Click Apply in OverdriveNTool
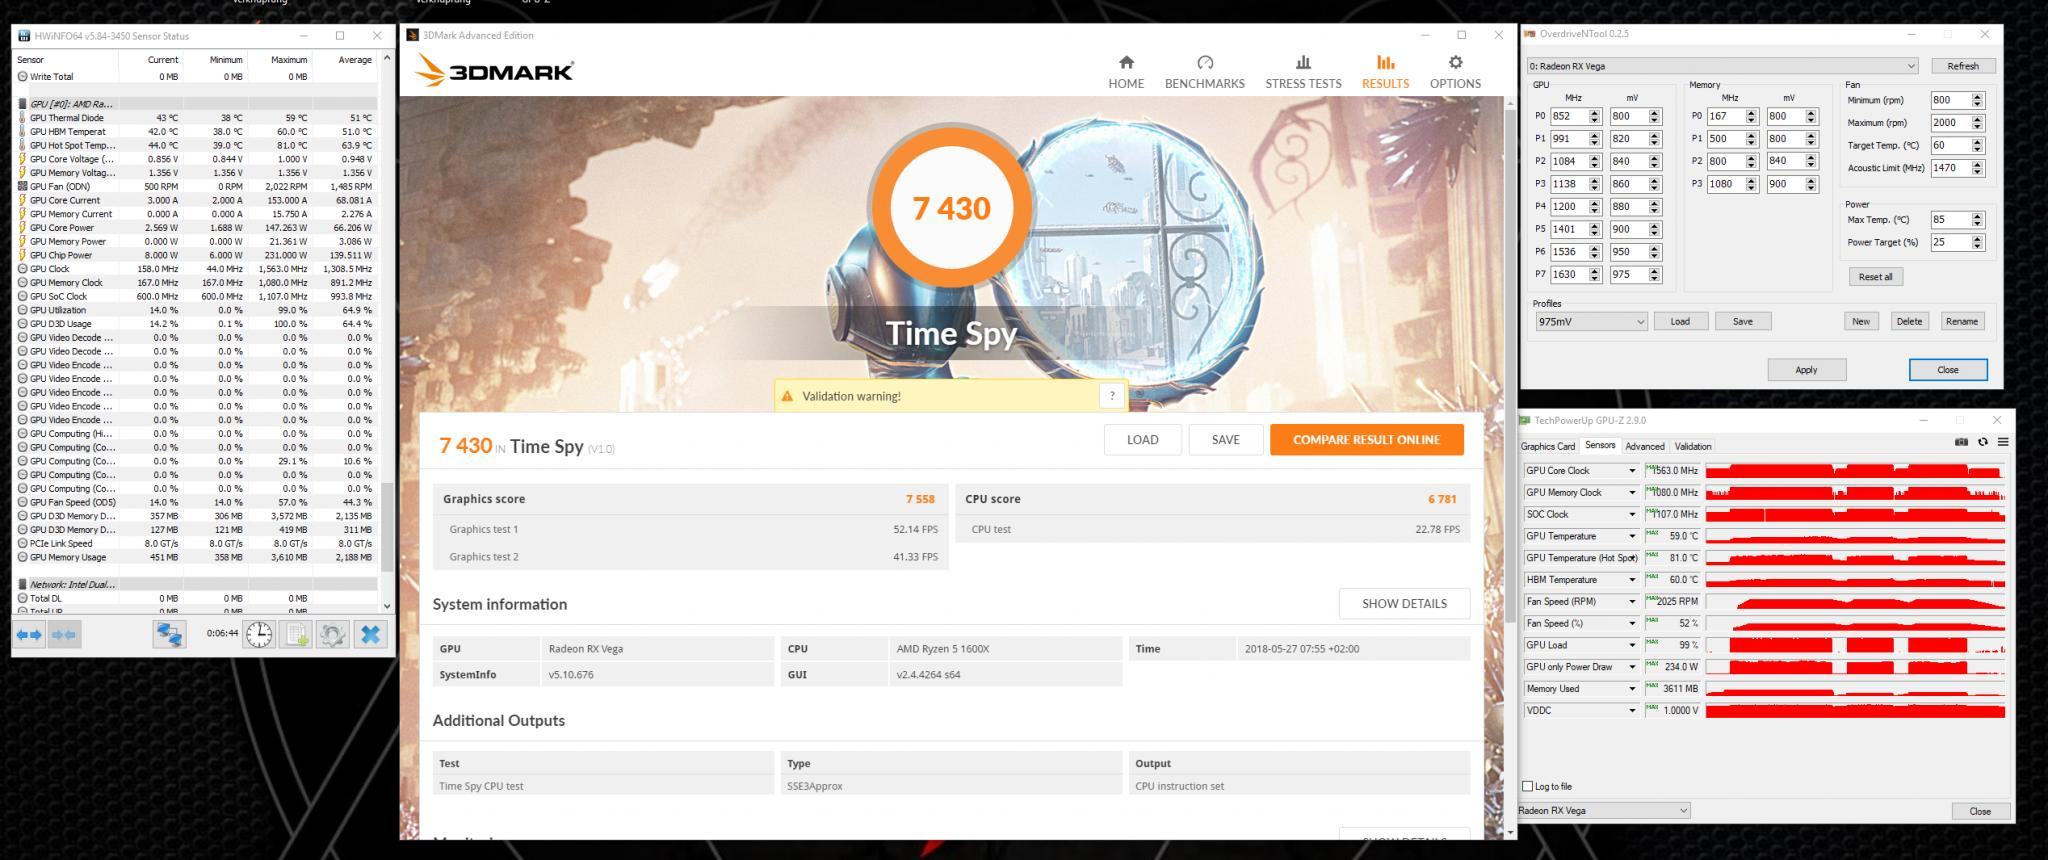This screenshot has width=2048, height=860. tap(1806, 370)
